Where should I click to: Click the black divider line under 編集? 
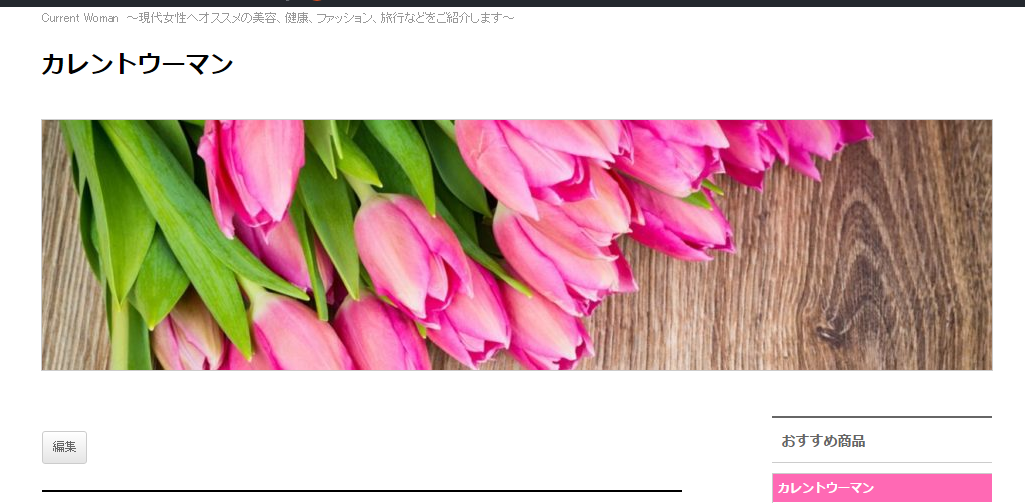pos(361,491)
